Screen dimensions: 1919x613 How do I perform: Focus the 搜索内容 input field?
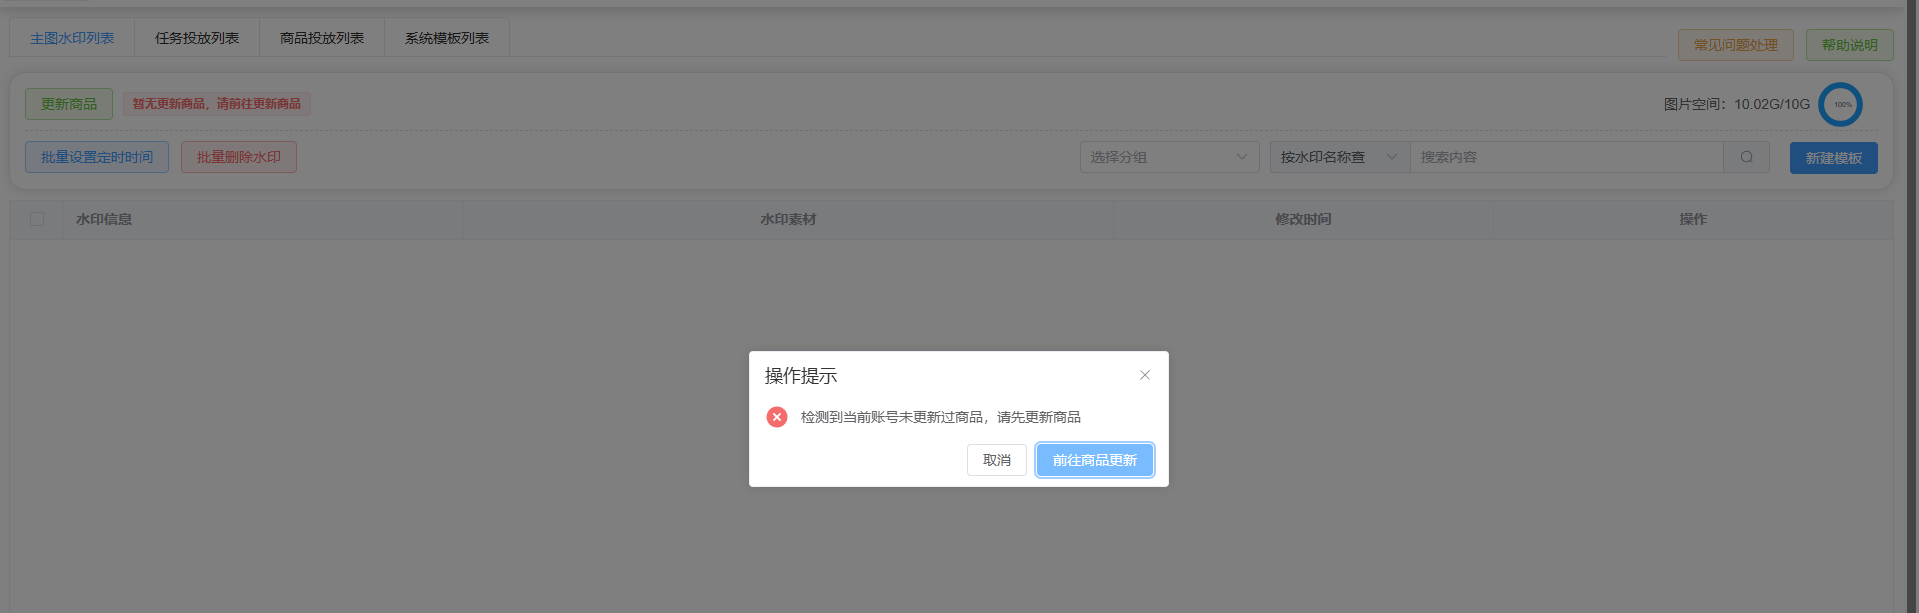coord(1565,157)
